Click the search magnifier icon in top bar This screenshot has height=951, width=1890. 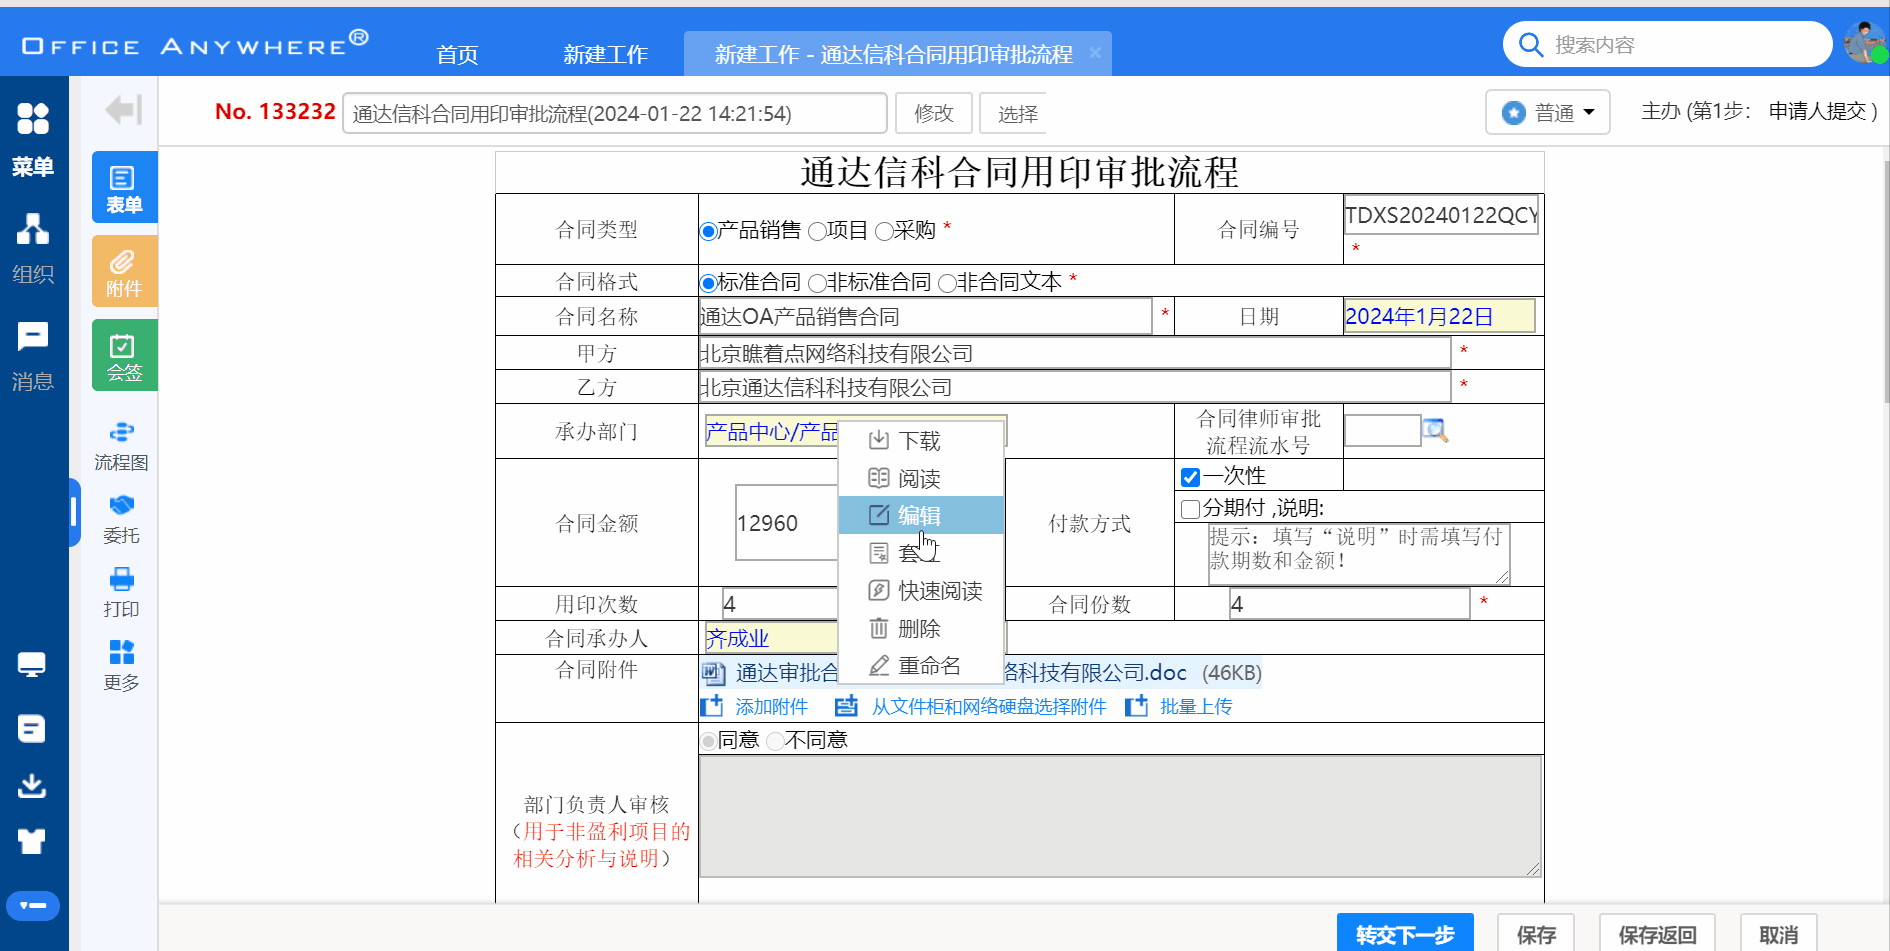point(1531,45)
